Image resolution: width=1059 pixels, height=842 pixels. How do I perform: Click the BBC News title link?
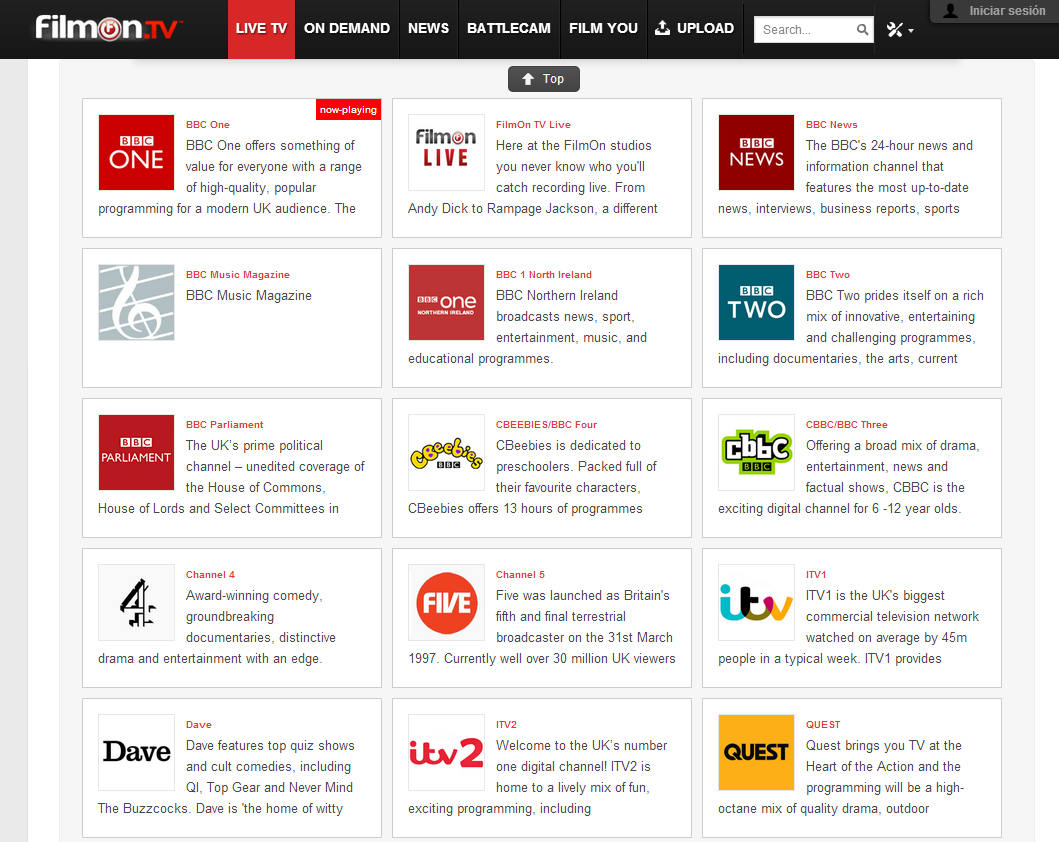831,125
